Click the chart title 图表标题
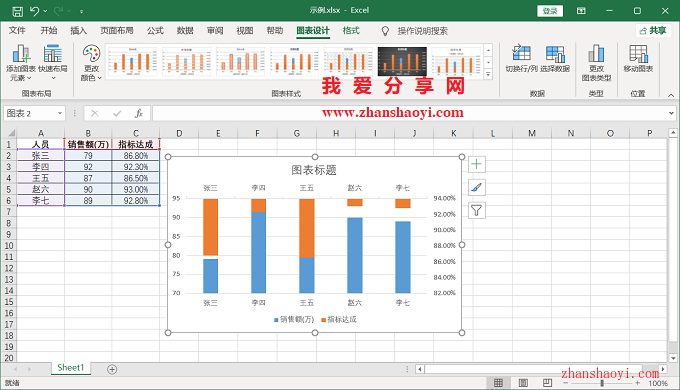The height and width of the screenshot is (390, 680). pos(314,170)
